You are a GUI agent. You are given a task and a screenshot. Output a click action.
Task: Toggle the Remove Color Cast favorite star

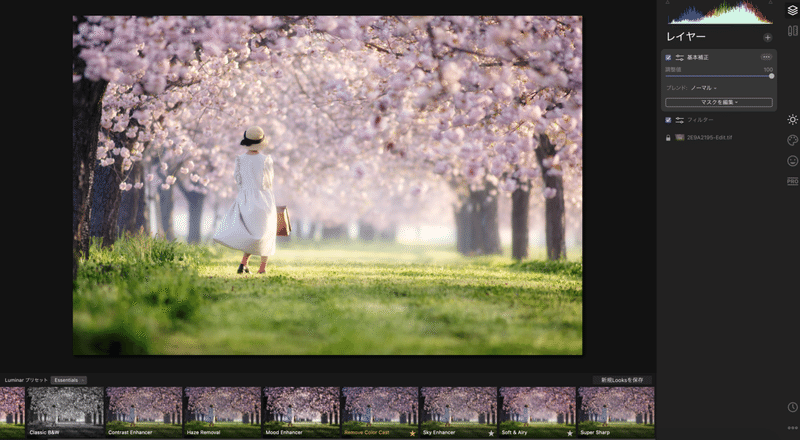(x=412, y=433)
